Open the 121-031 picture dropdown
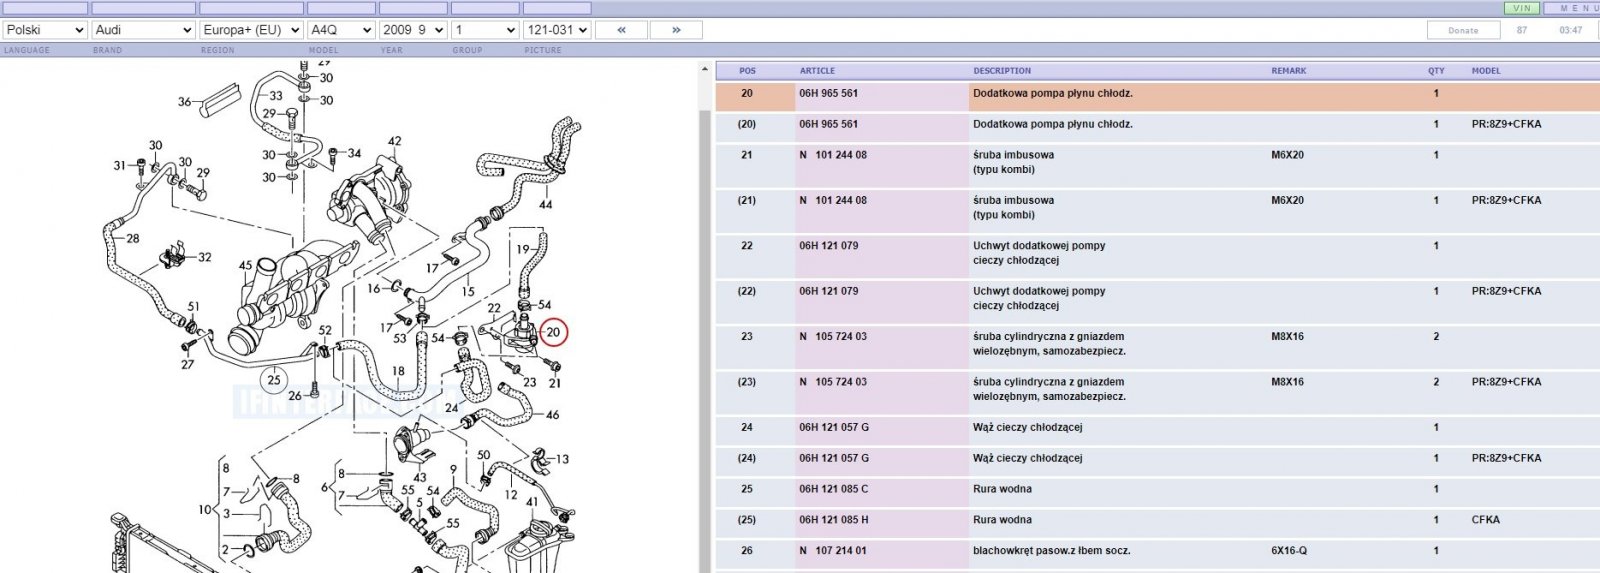The width and height of the screenshot is (1600, 573). (557, 30)
